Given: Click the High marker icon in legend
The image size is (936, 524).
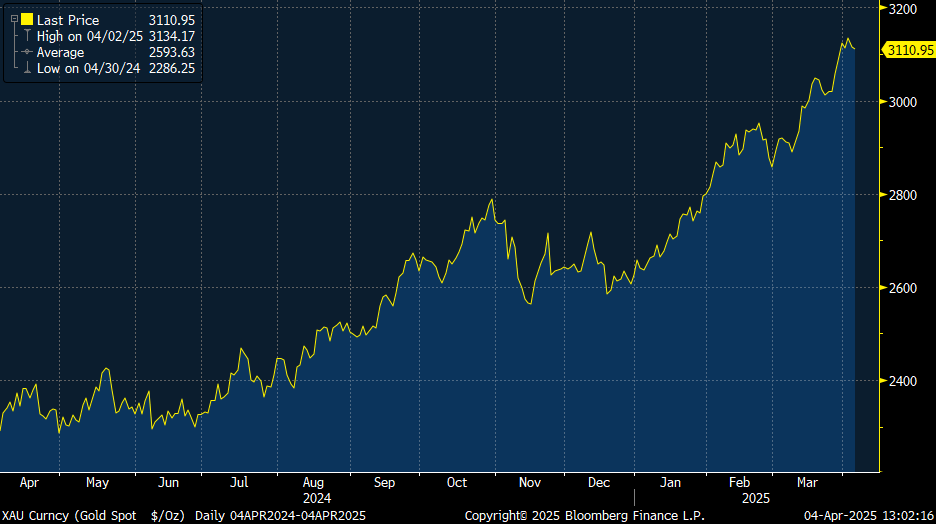Looking at the screenshot, I should pyautogui.click(x=27, y=36).
